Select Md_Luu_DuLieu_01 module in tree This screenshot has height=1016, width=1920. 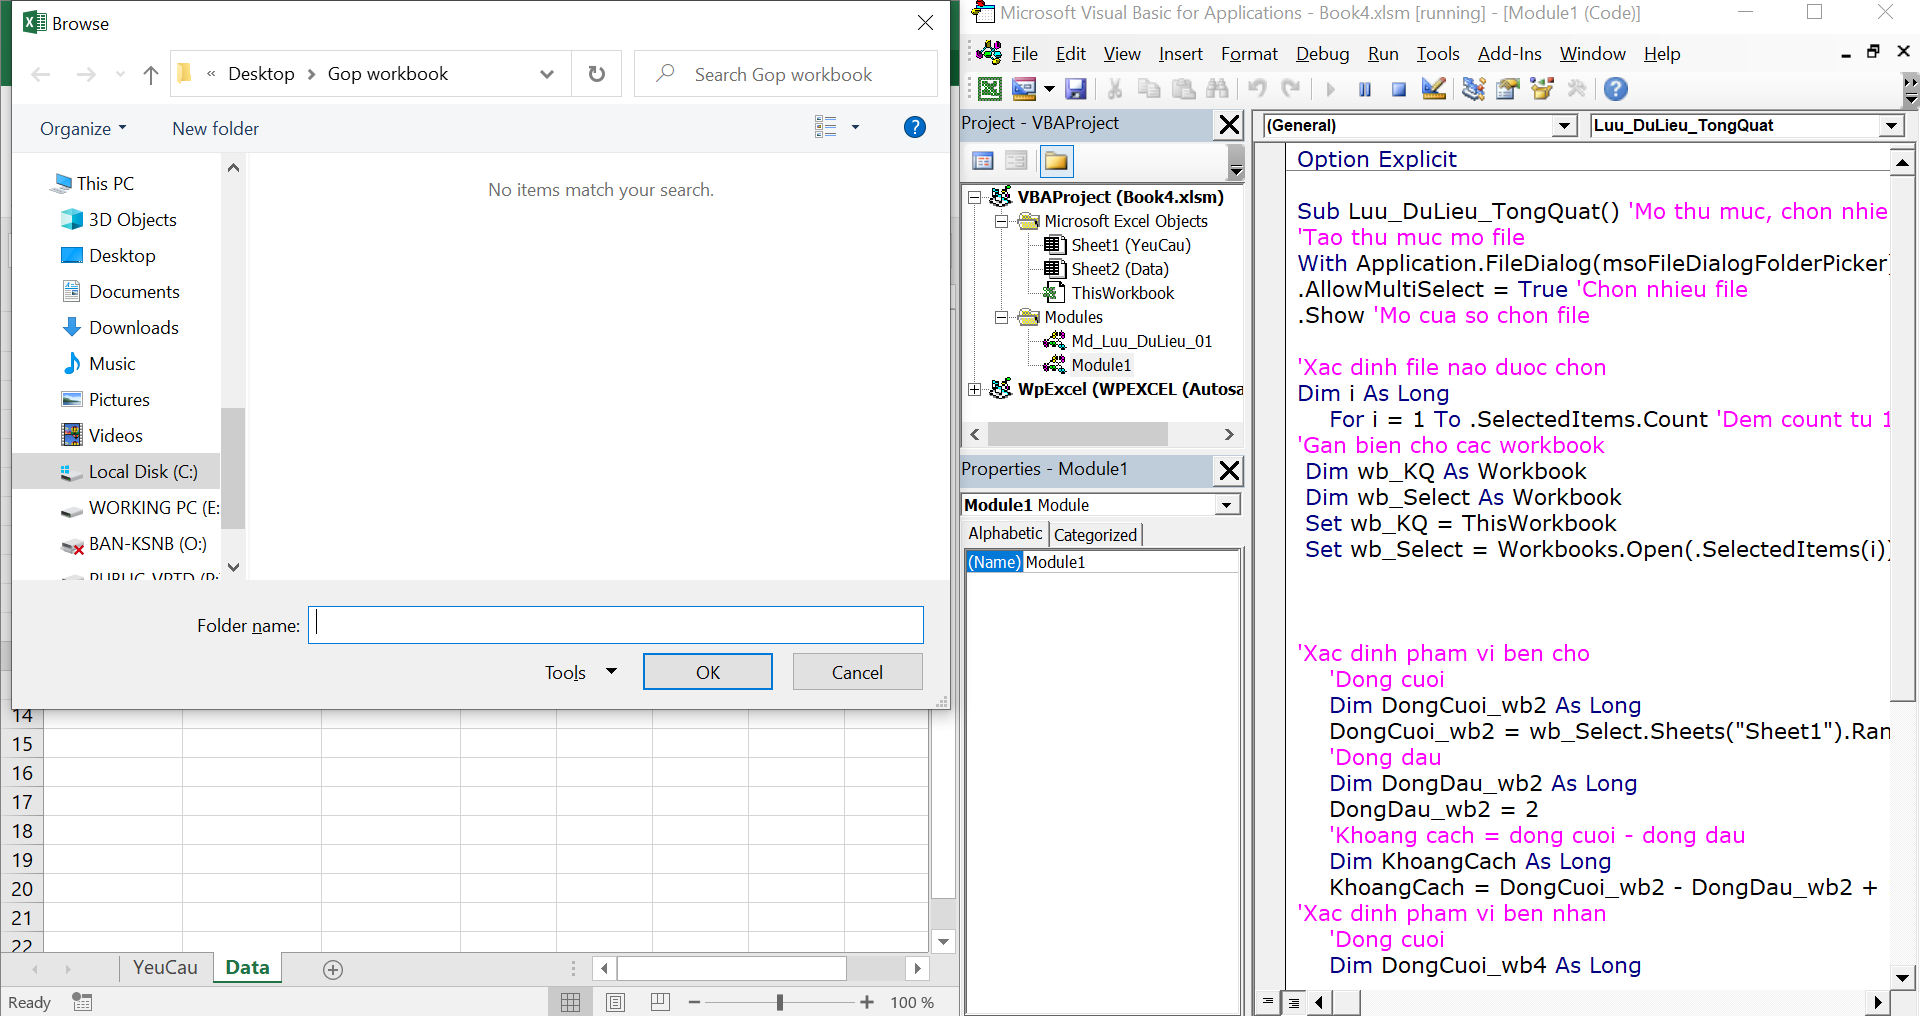click(1140, 341)
